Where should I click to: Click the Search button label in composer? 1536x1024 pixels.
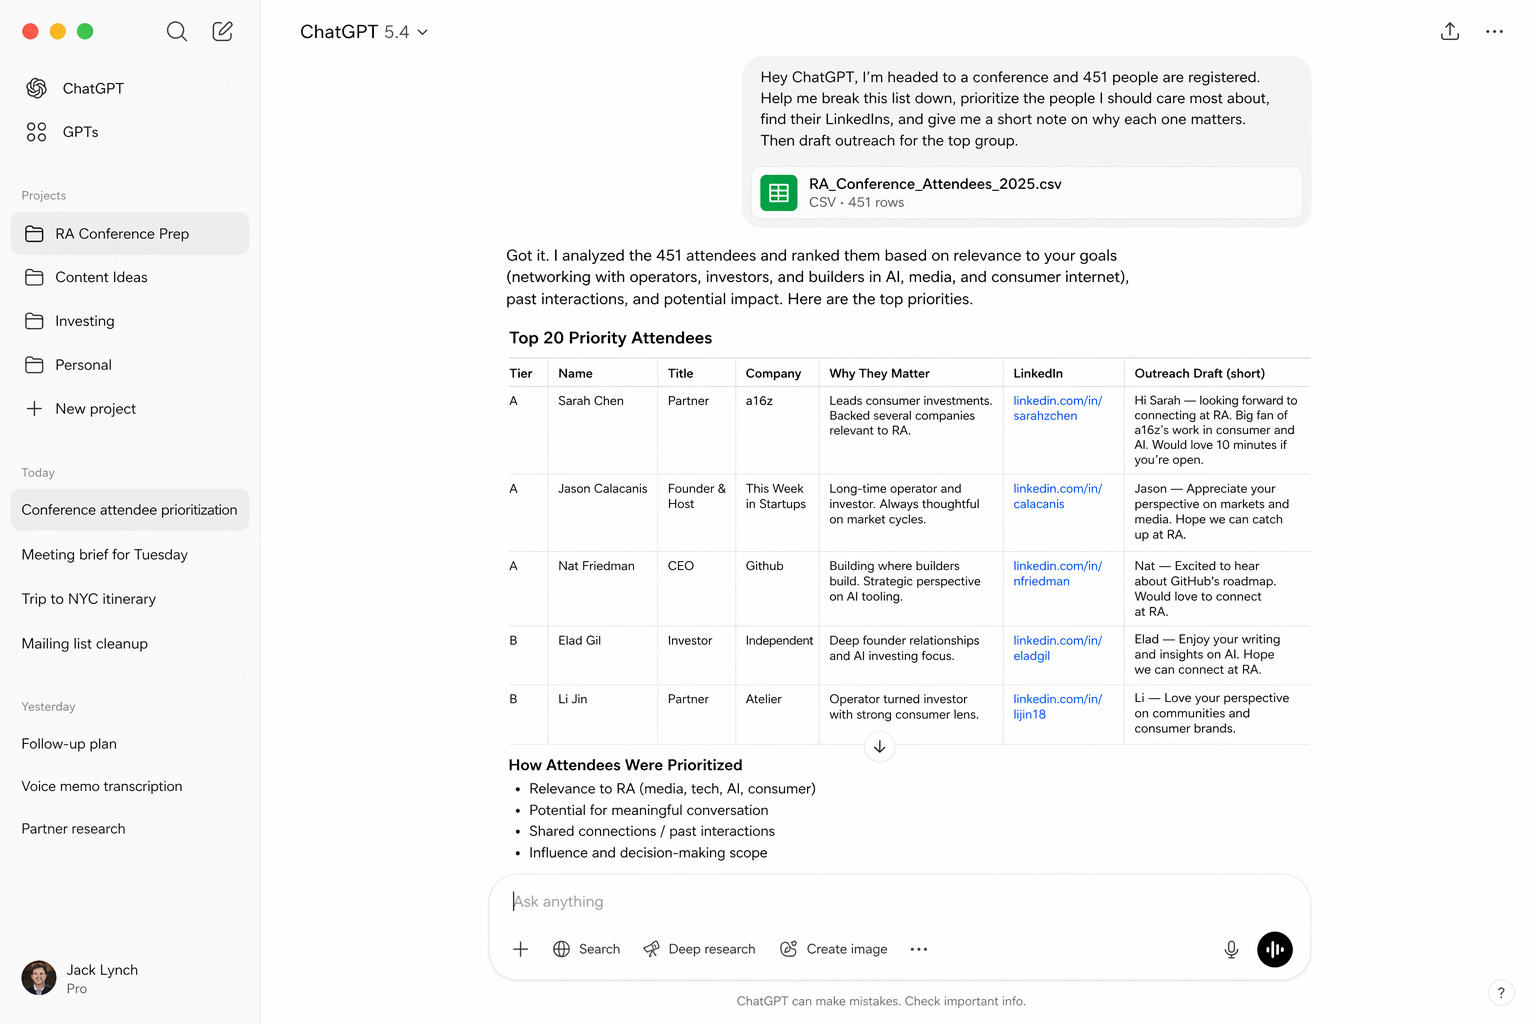pos(599,949)
